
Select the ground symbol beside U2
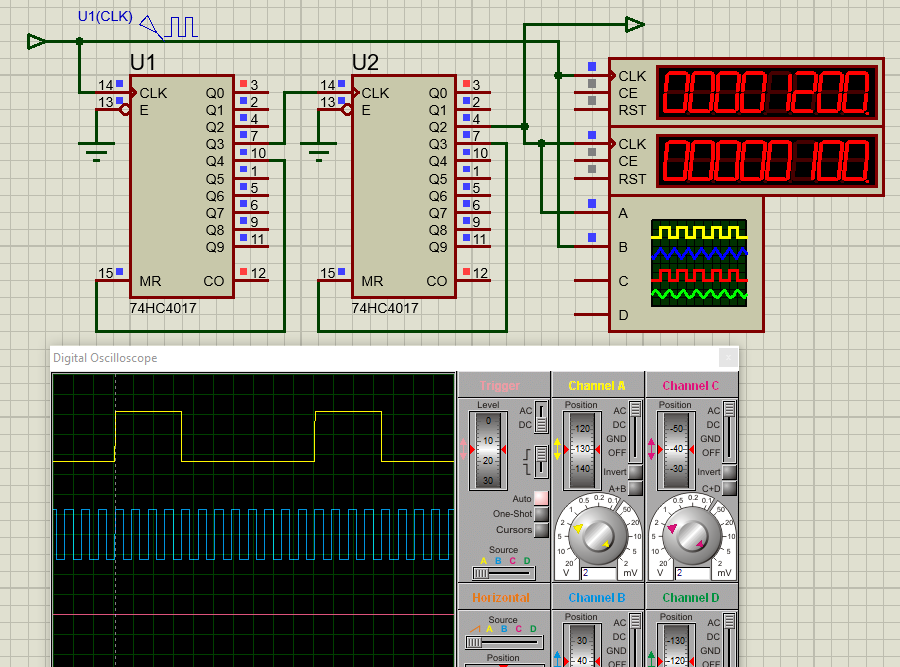click(319, 152)
